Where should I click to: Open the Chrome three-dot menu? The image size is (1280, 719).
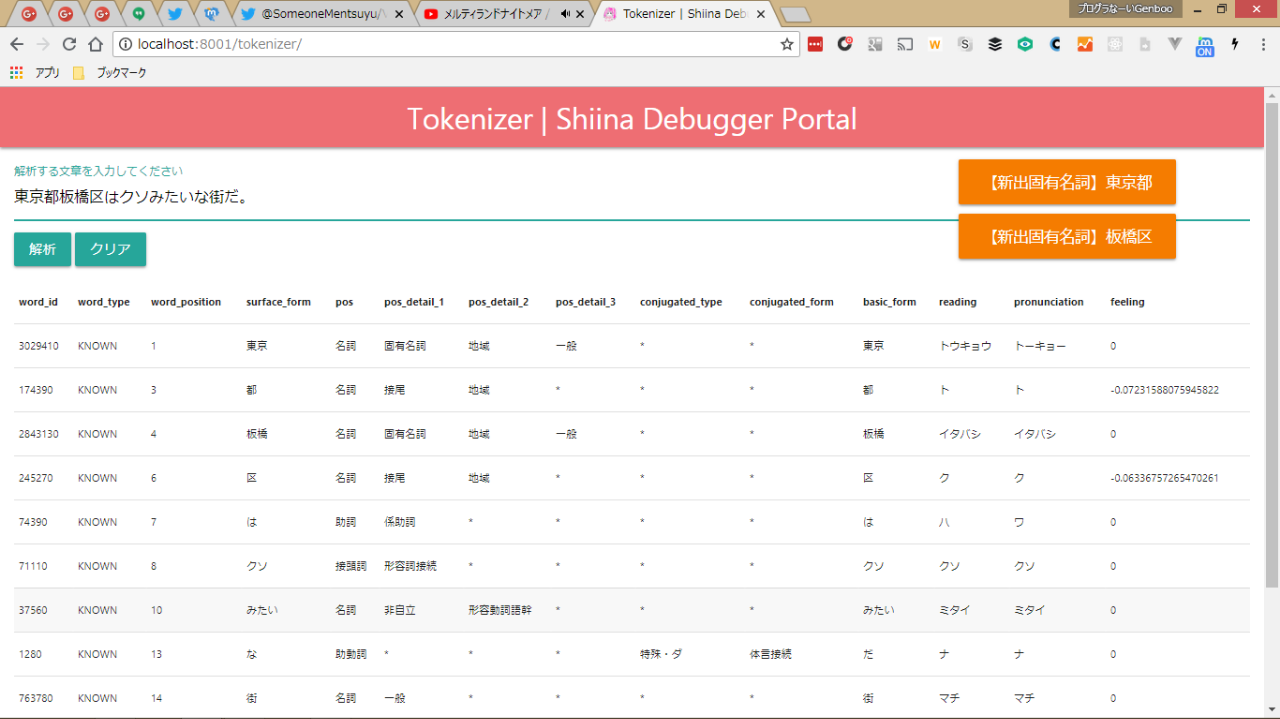(1263, 45)
